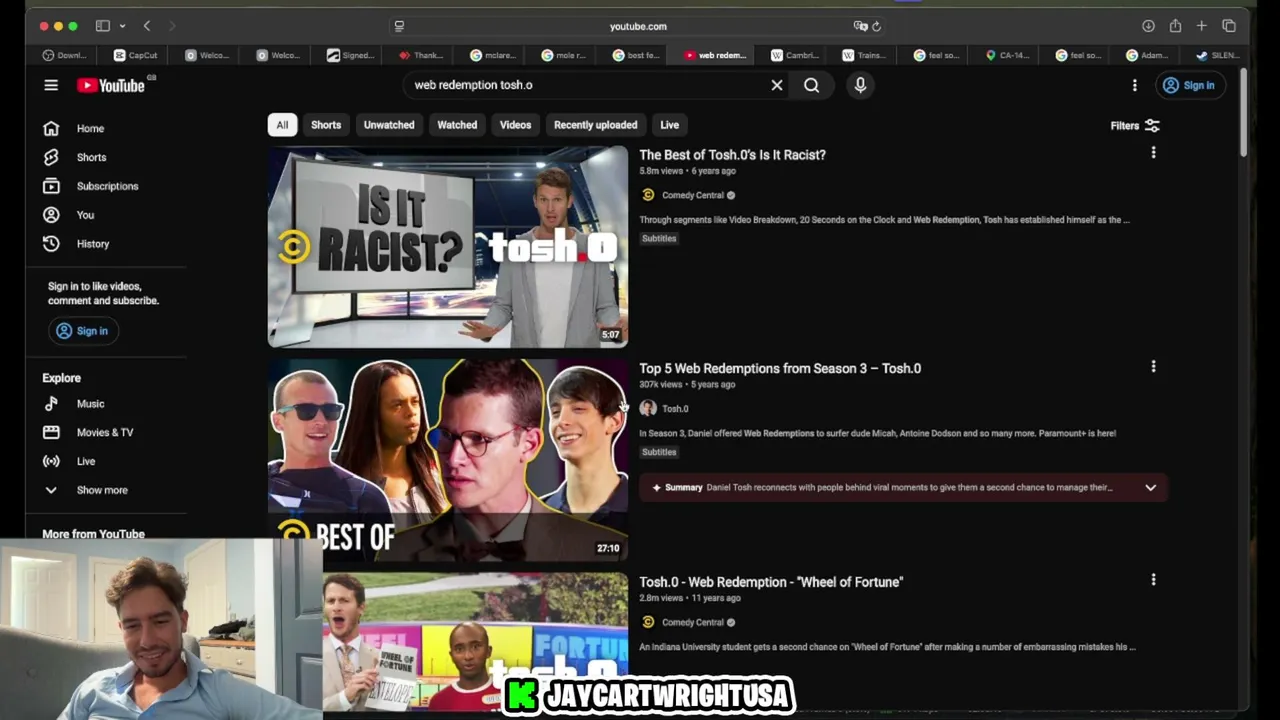Screen dimensions: 1280x720
Task: Open the search Filters panel
Action: click(x=1135, y=126)
